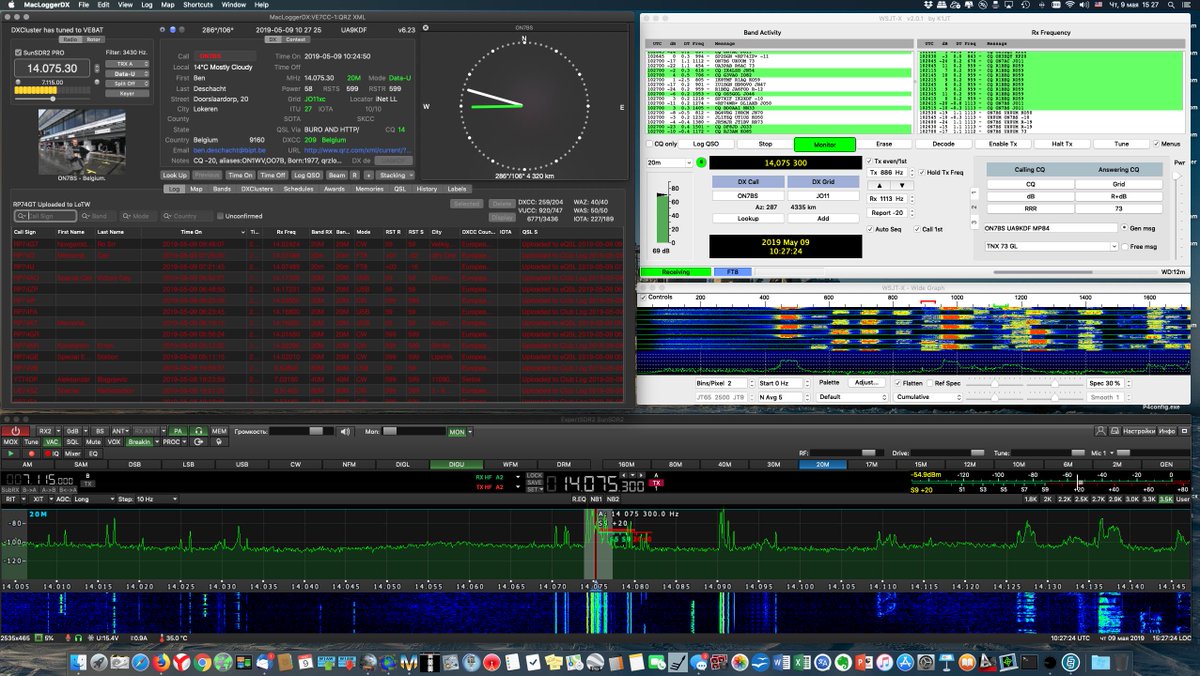
Task: Open the Shortcuts menu in menu bar
Action: click(198, 5)
